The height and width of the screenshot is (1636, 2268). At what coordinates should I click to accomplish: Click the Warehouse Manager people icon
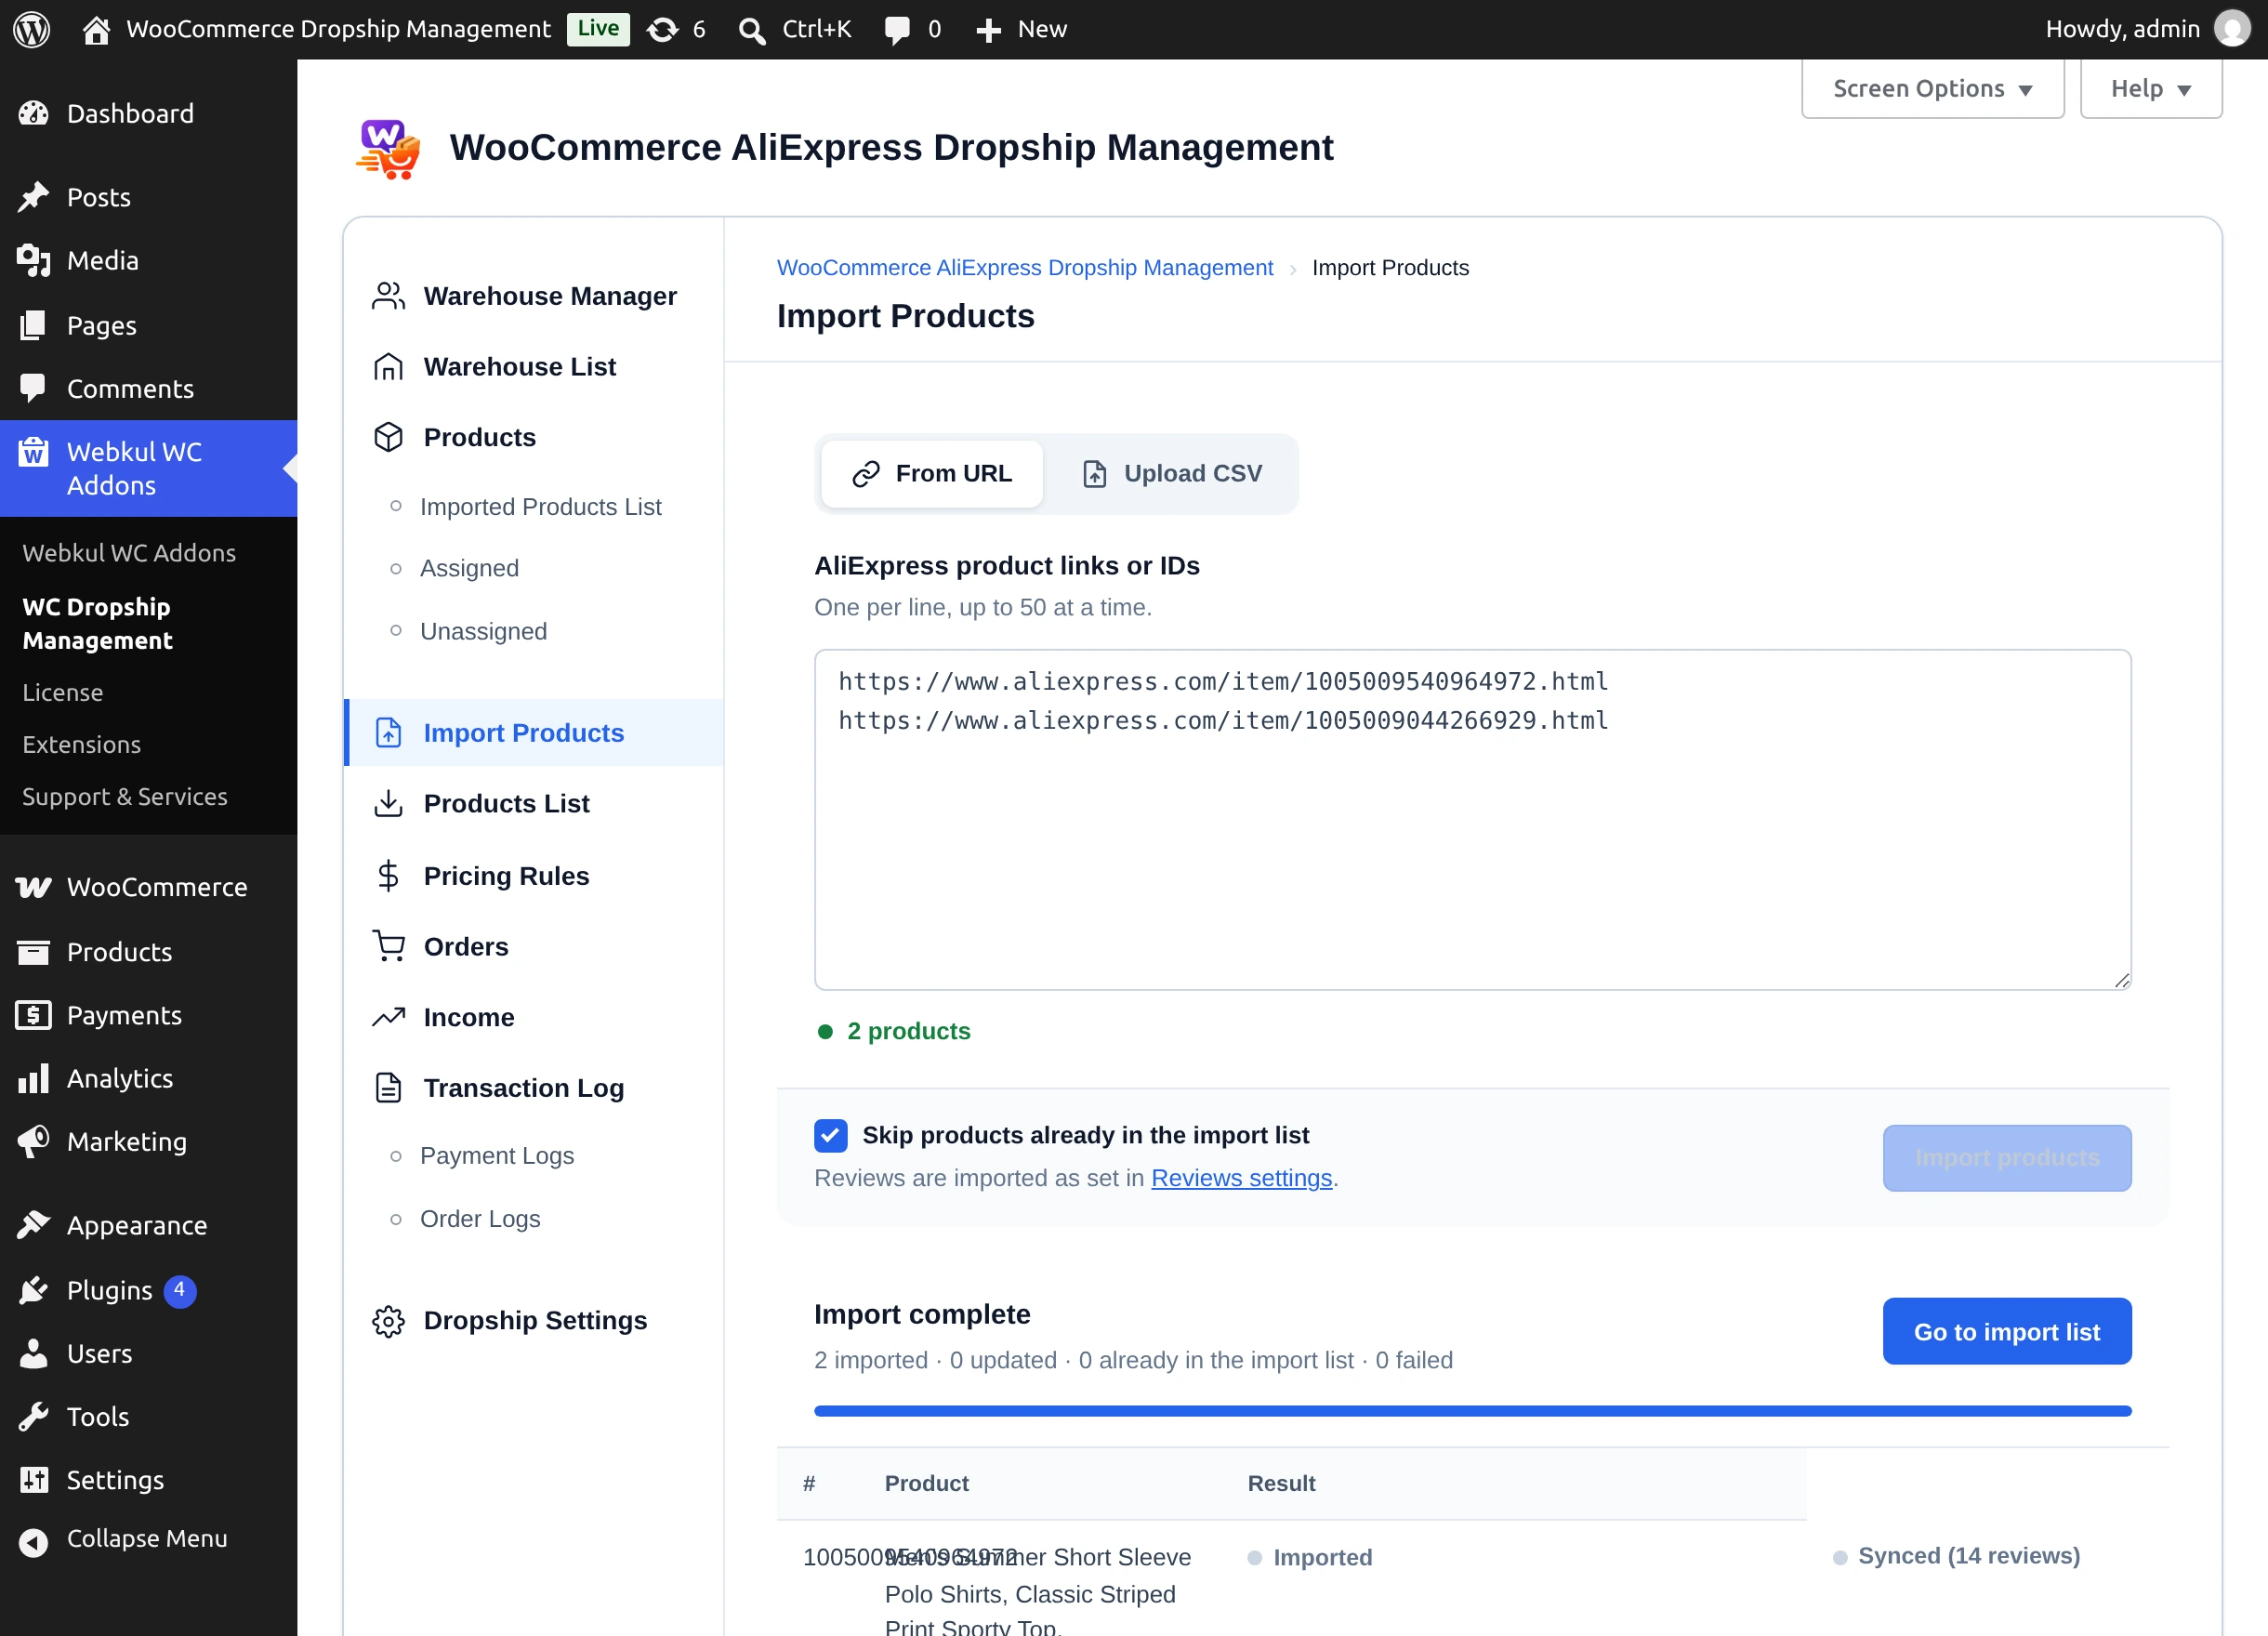click(388, 296)
